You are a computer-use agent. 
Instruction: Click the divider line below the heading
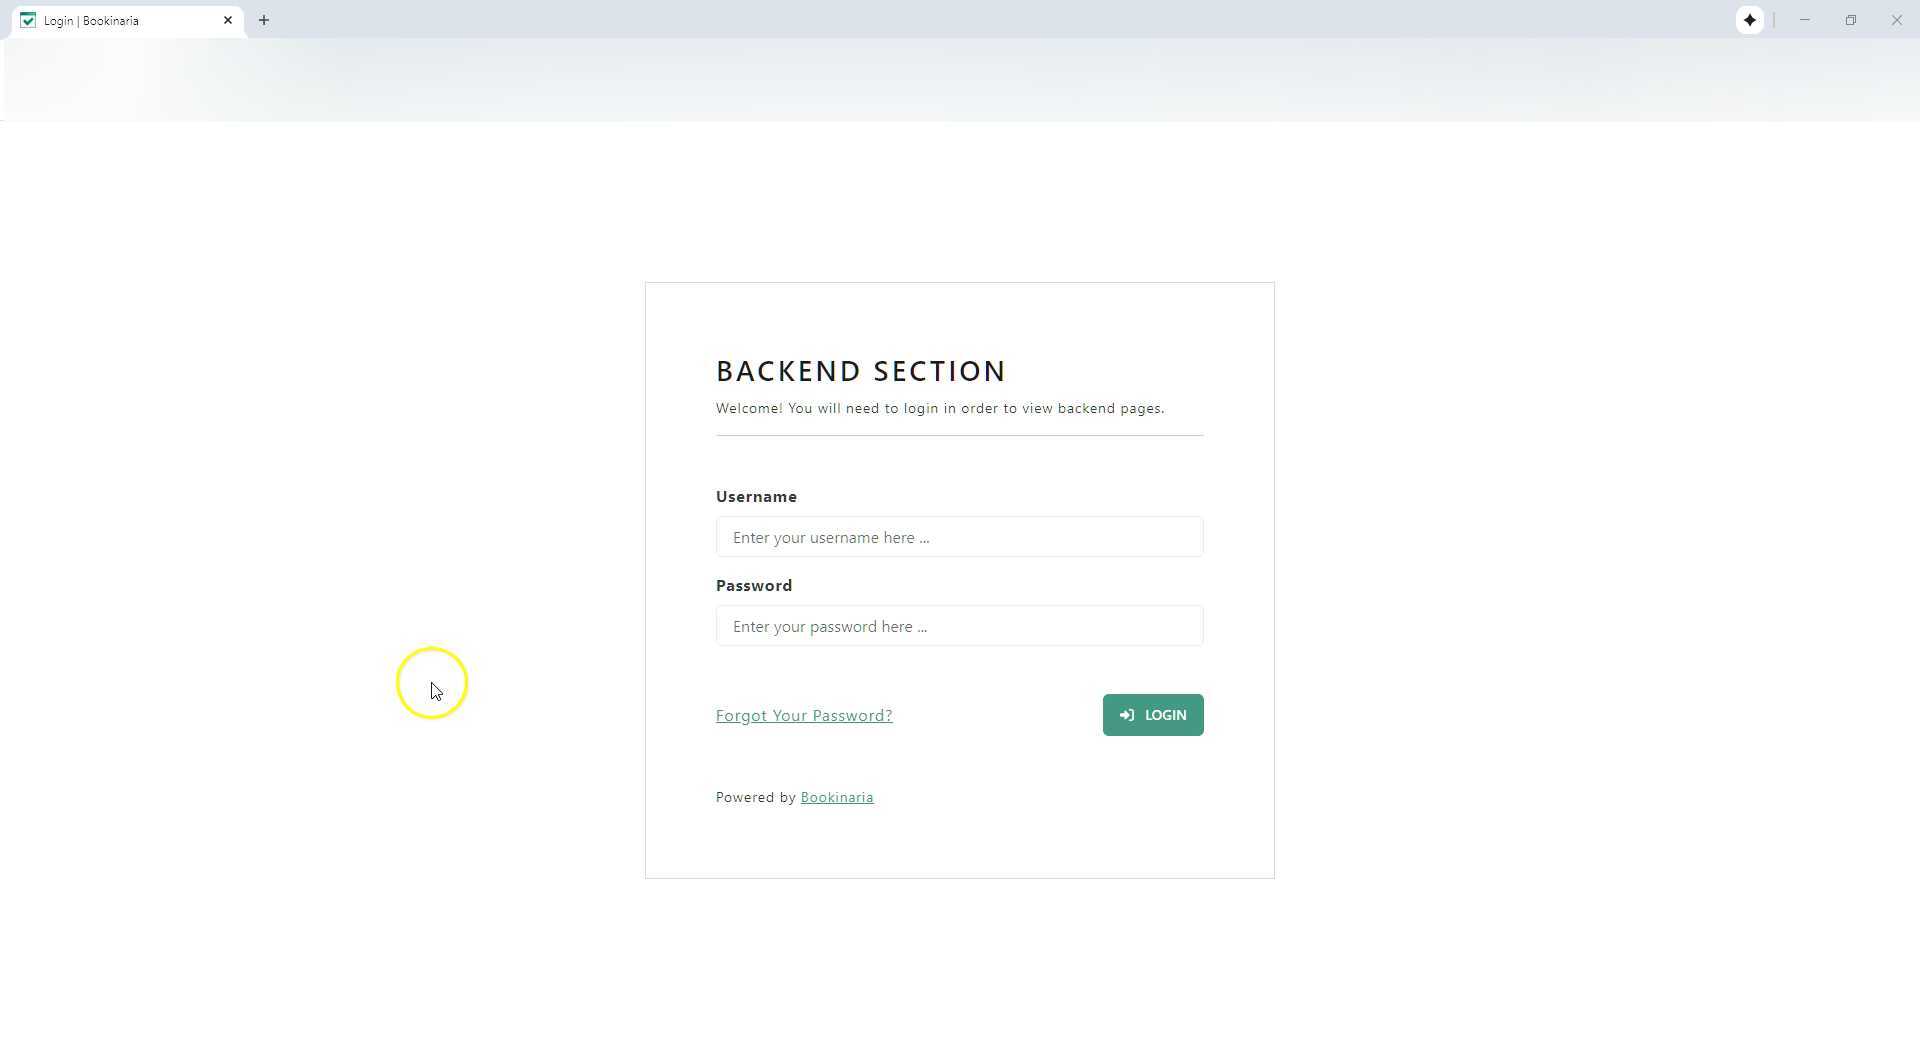(958, 435)
